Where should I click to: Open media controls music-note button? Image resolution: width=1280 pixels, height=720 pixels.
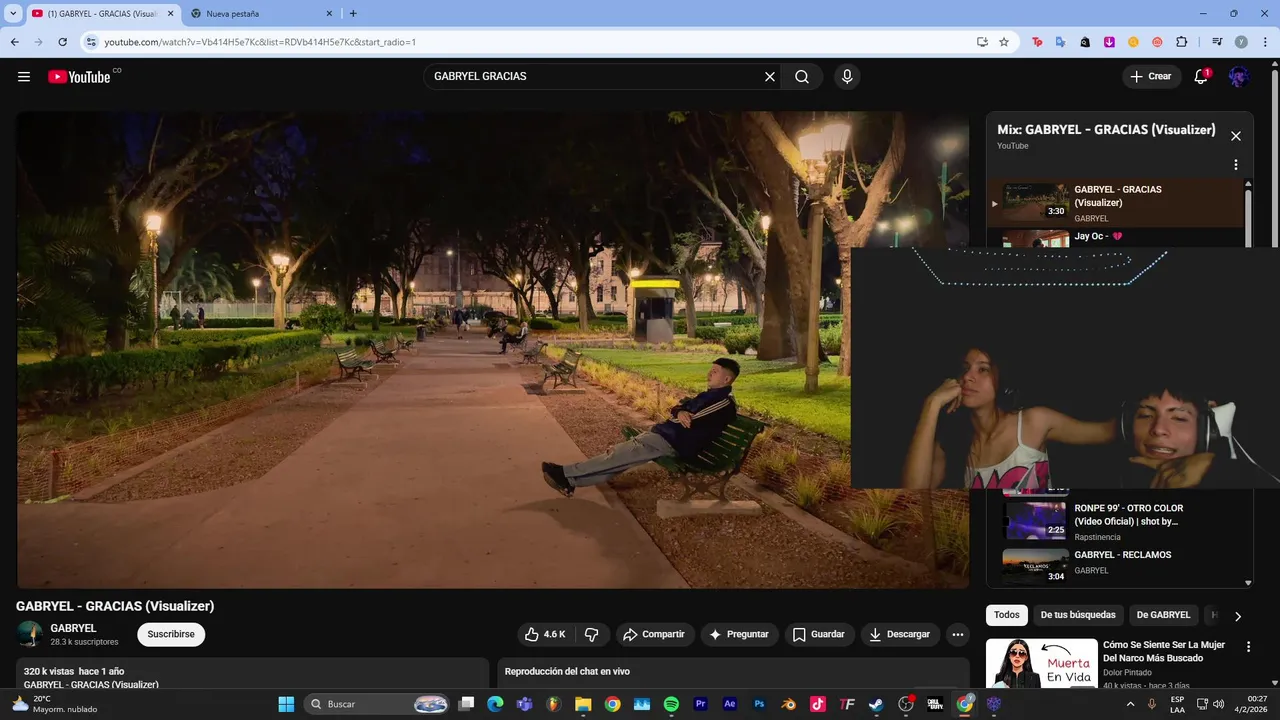point(1217,42)
